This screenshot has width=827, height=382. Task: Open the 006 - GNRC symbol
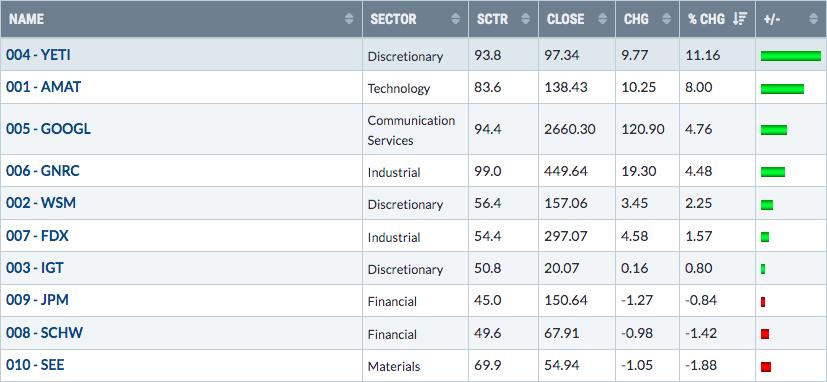pyautogui.click(x=43, y=171)
